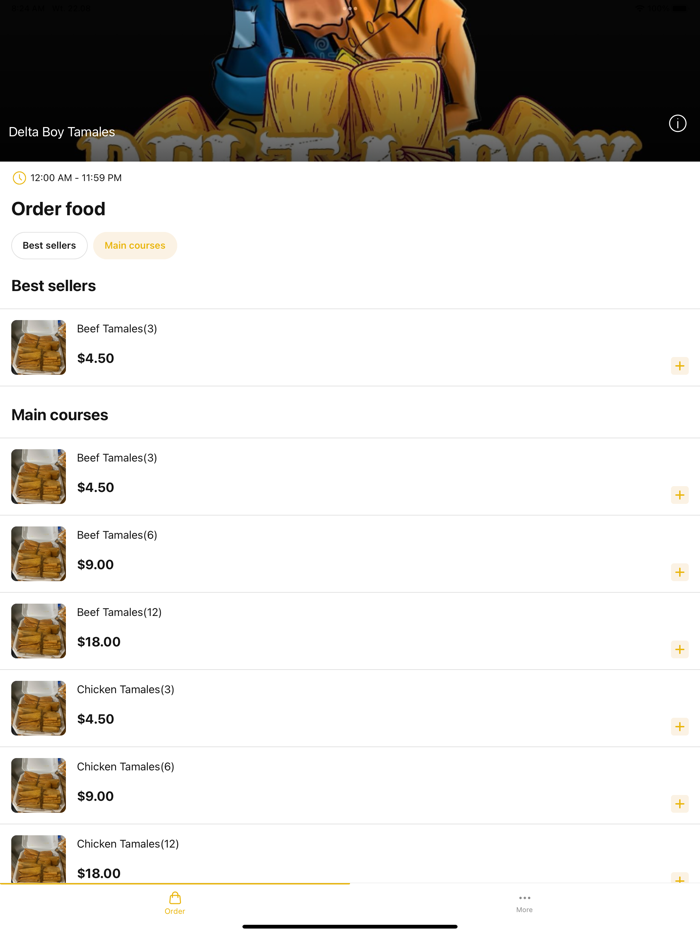
Task: Click the opening hours clock icon
Action: click(19, 178)
